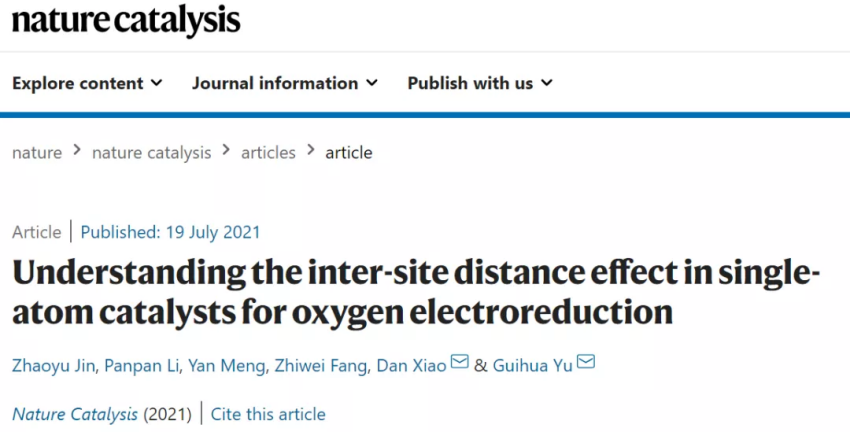
Task: Go to the nature breadcrumb link
Action: tap(37, 153)
